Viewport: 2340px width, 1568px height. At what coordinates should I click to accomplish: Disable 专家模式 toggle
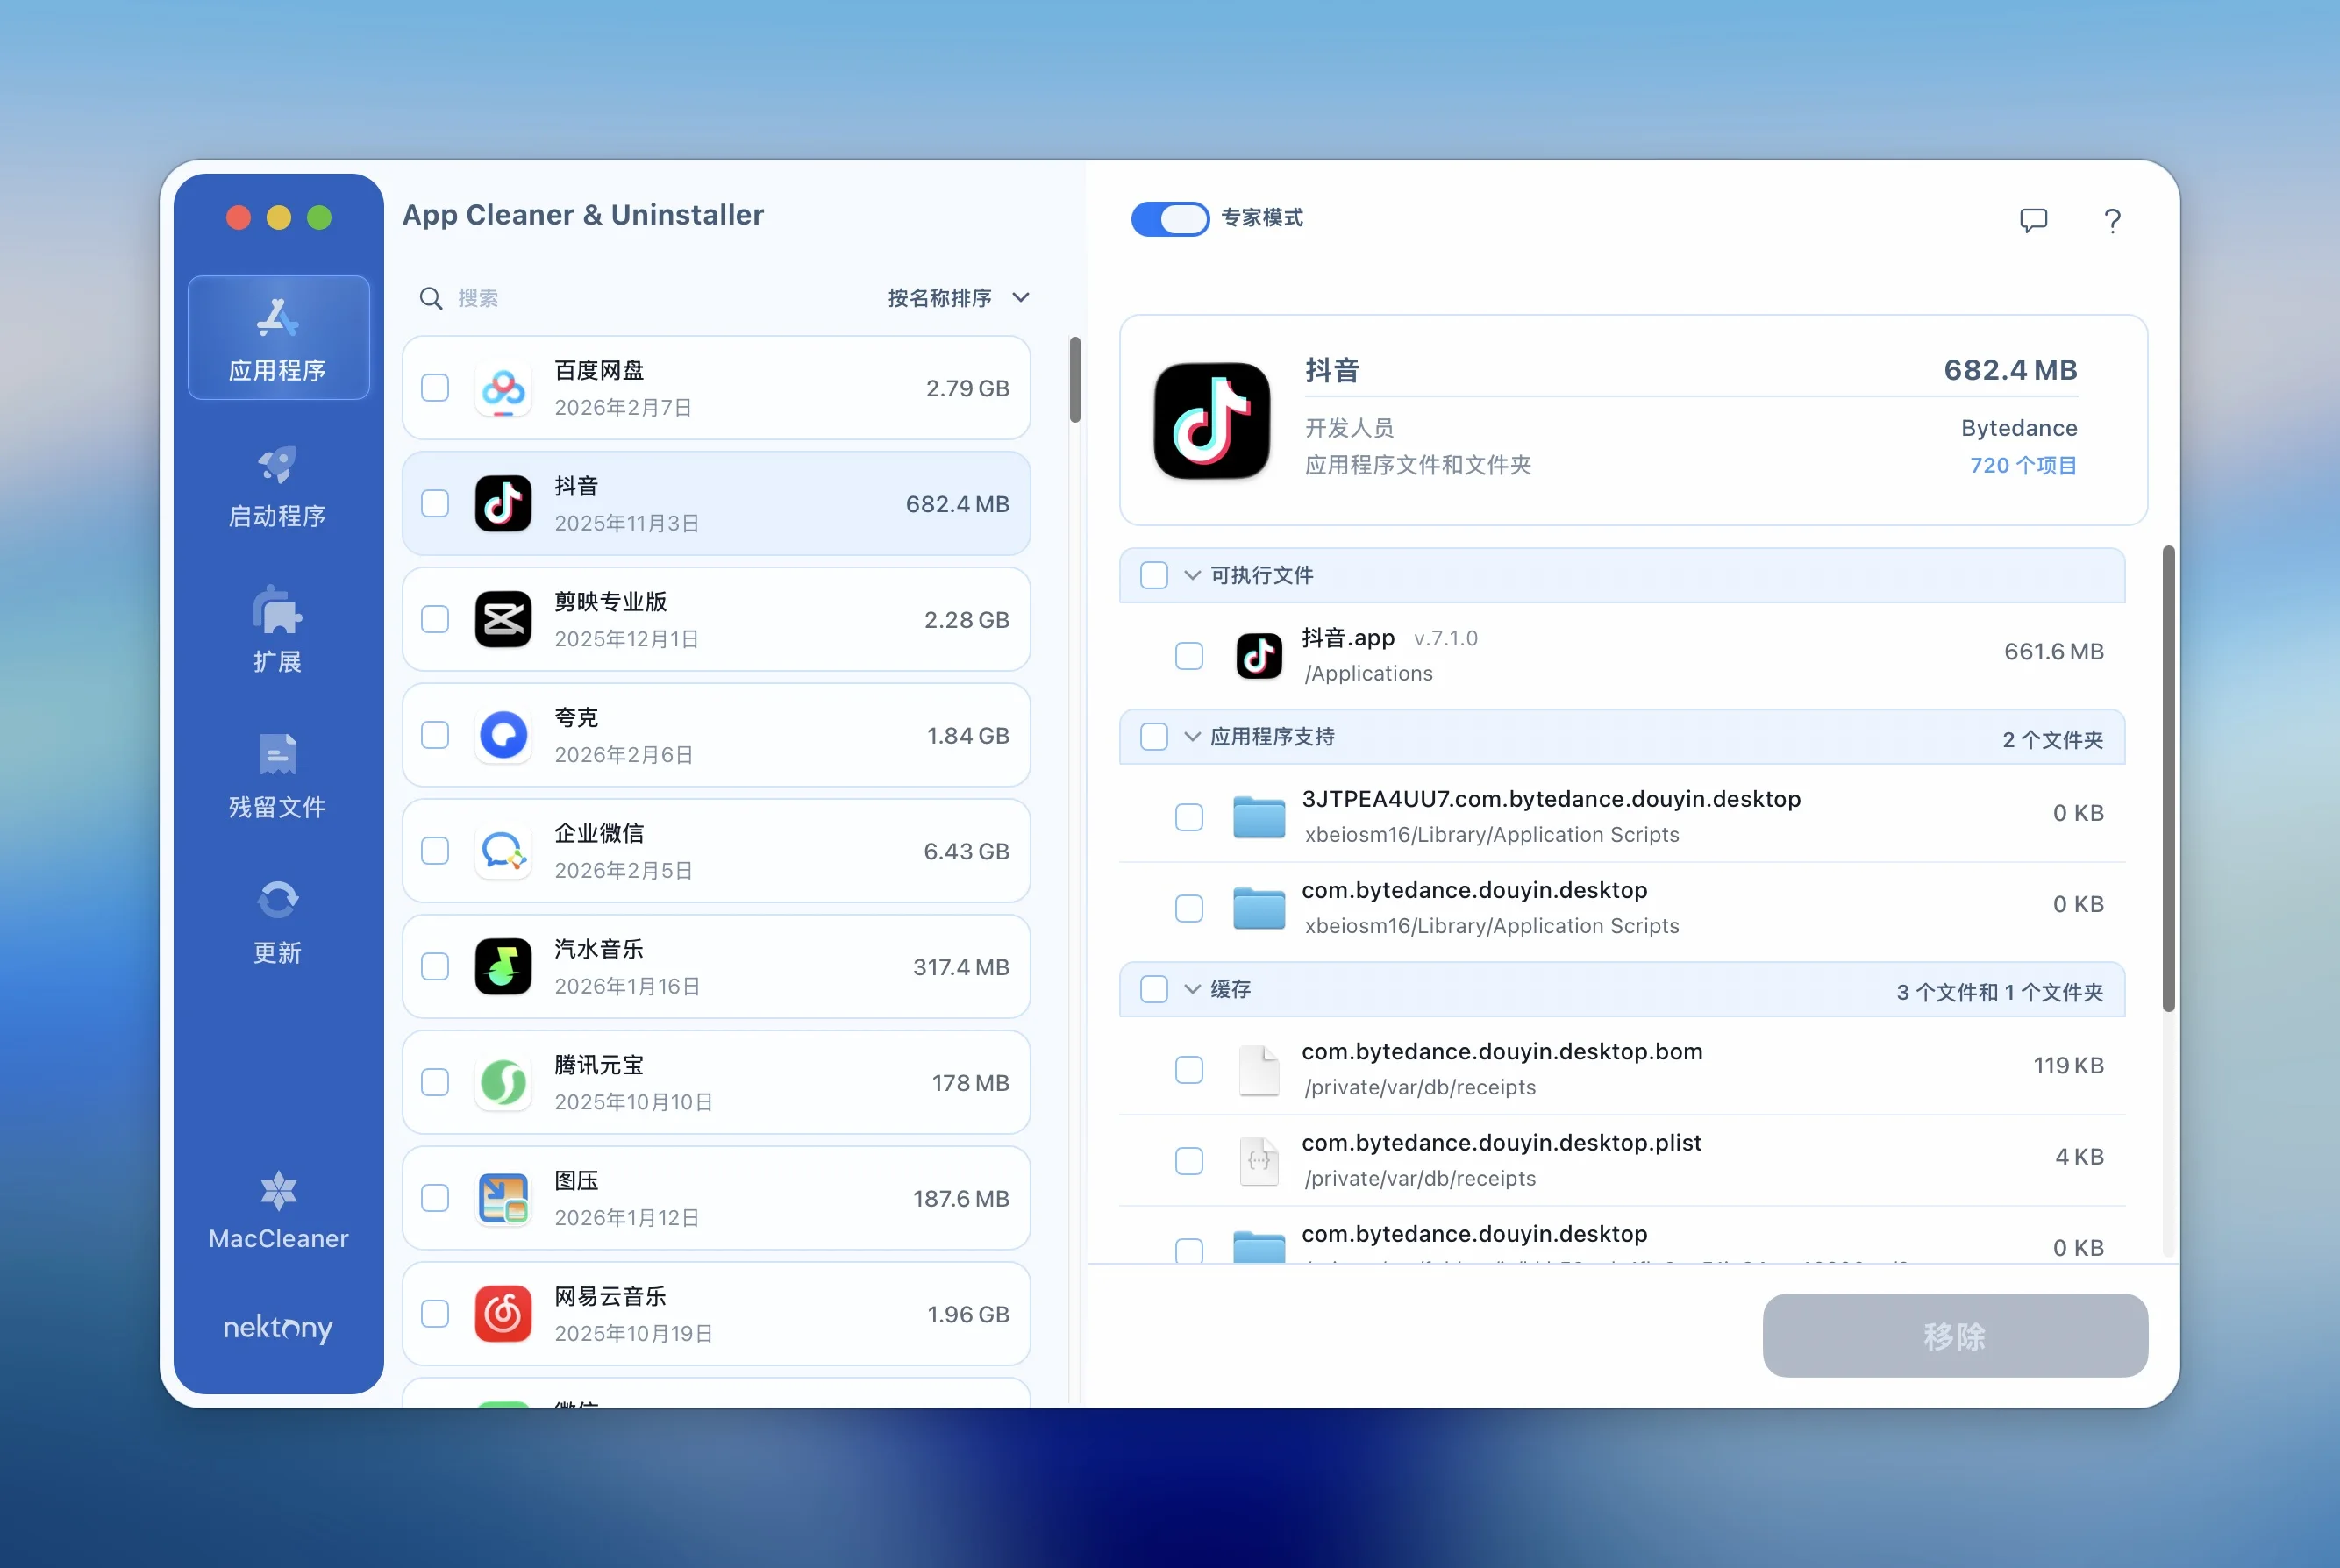[1170, 219]
